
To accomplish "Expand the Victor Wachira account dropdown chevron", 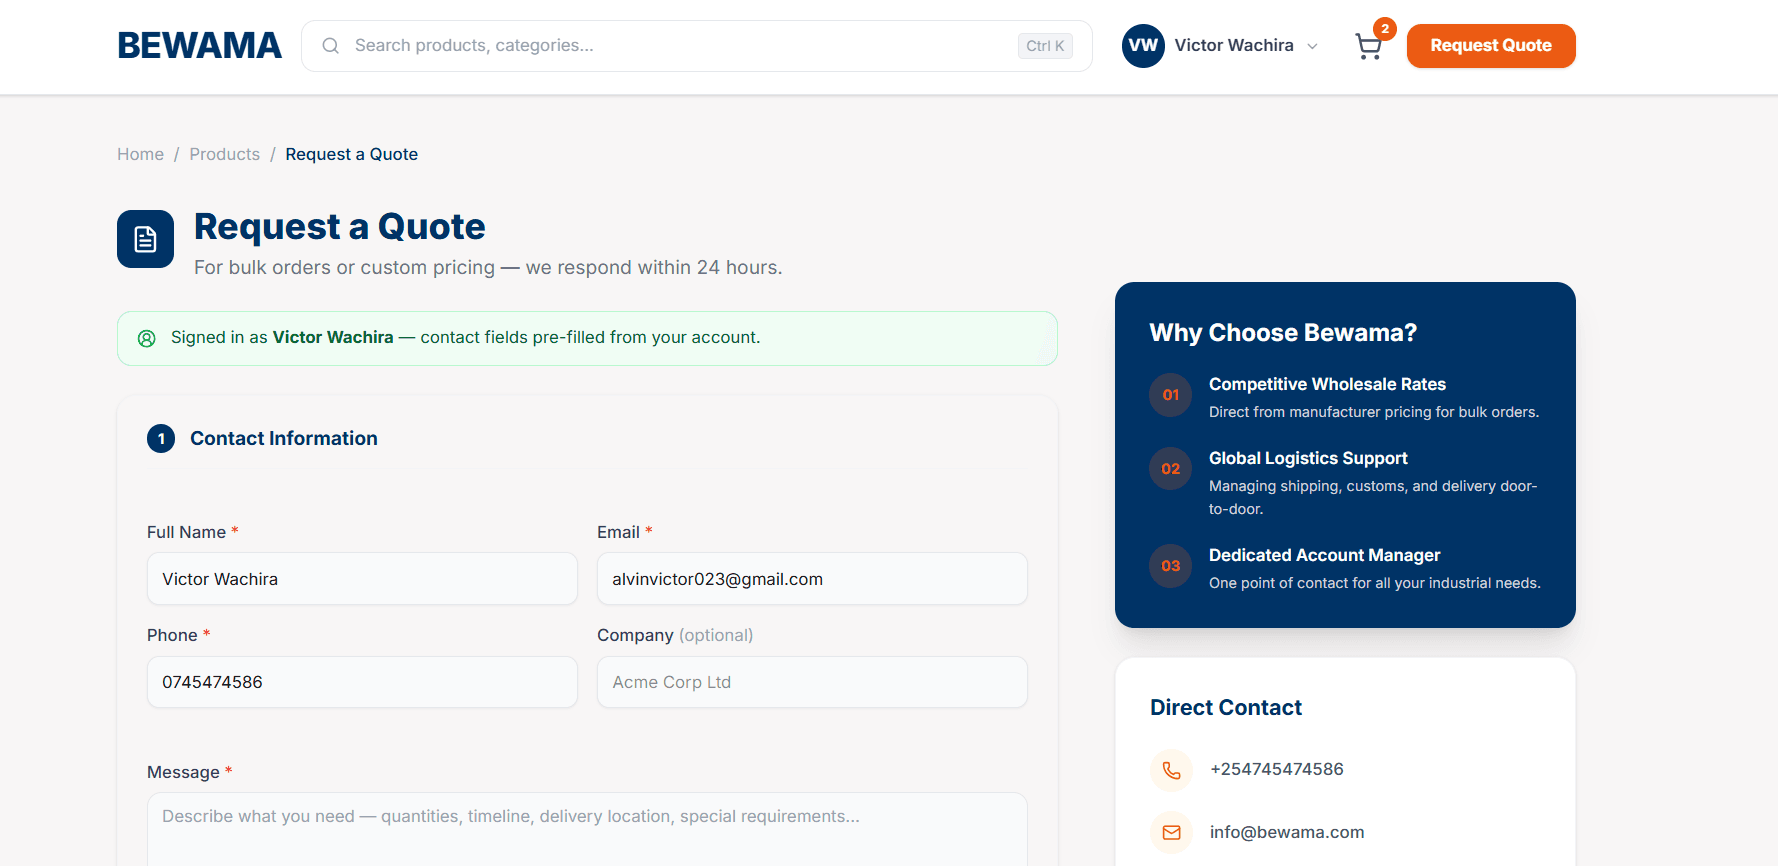I will click(1312, 46).
